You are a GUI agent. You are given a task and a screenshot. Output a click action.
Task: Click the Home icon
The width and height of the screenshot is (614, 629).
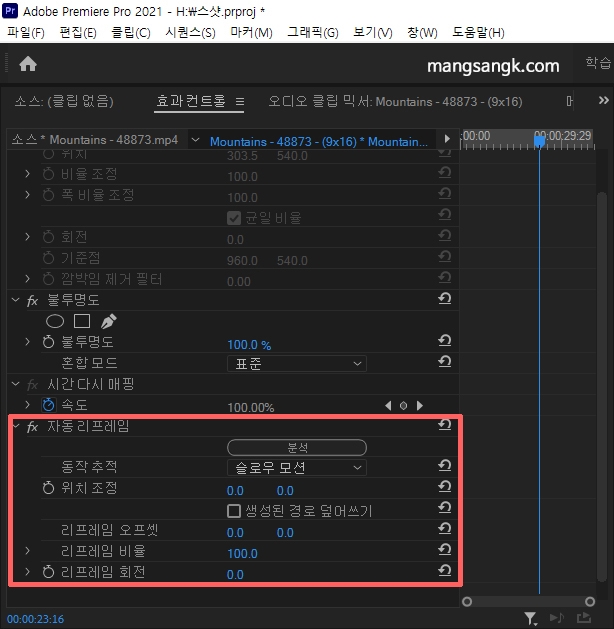(28, 64)
